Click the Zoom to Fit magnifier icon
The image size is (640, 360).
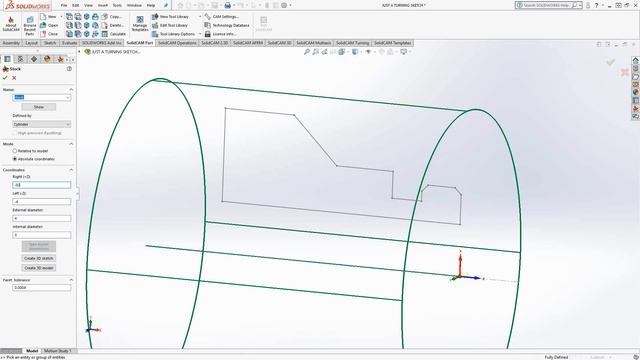click(x=307, y=52)
